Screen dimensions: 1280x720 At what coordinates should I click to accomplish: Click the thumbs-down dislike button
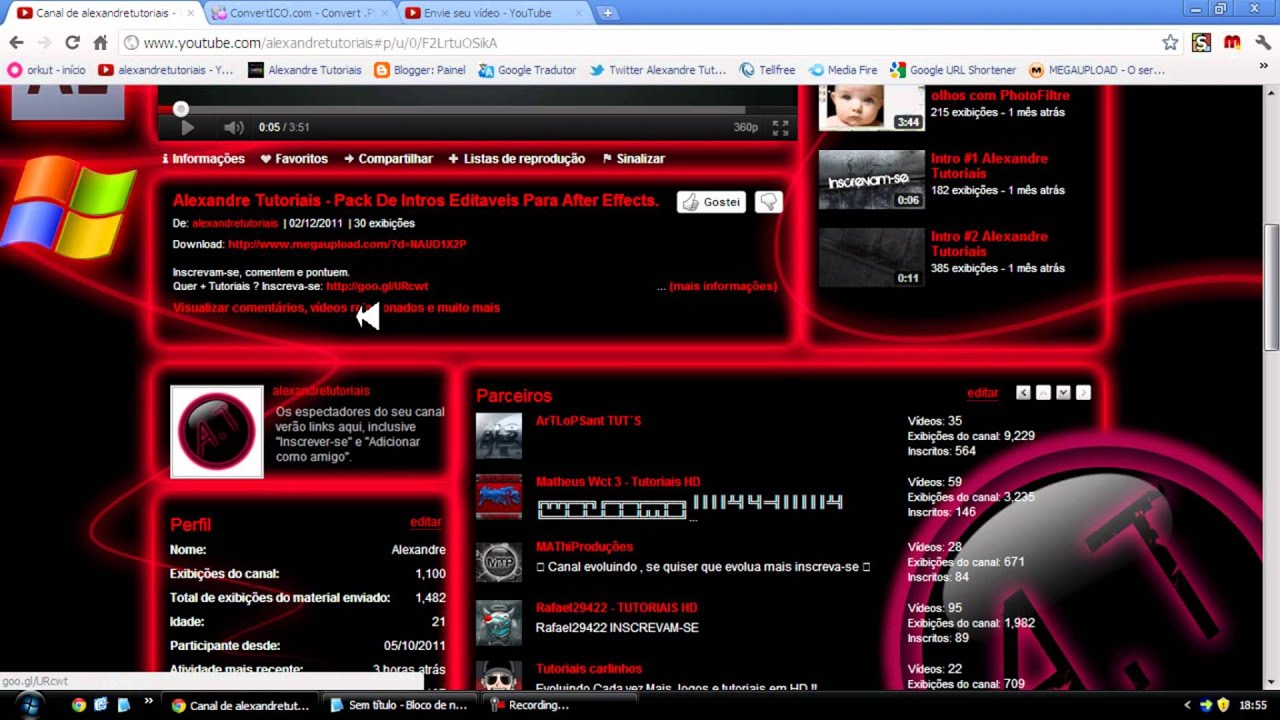pos(768,202)
